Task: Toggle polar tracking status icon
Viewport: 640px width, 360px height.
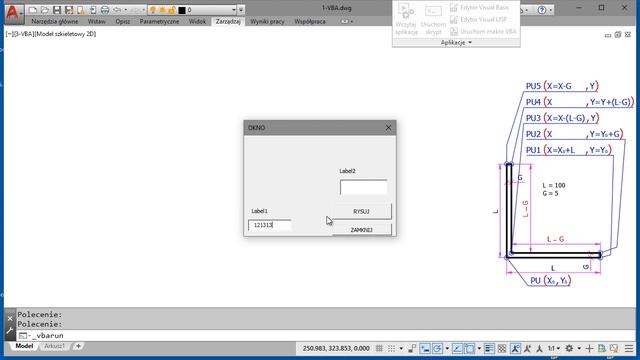Action: pos(437,349)
